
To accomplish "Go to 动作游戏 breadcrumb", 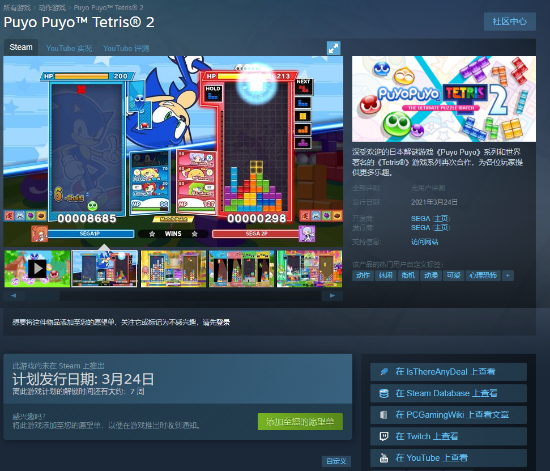I will click(x=52, y=7).
